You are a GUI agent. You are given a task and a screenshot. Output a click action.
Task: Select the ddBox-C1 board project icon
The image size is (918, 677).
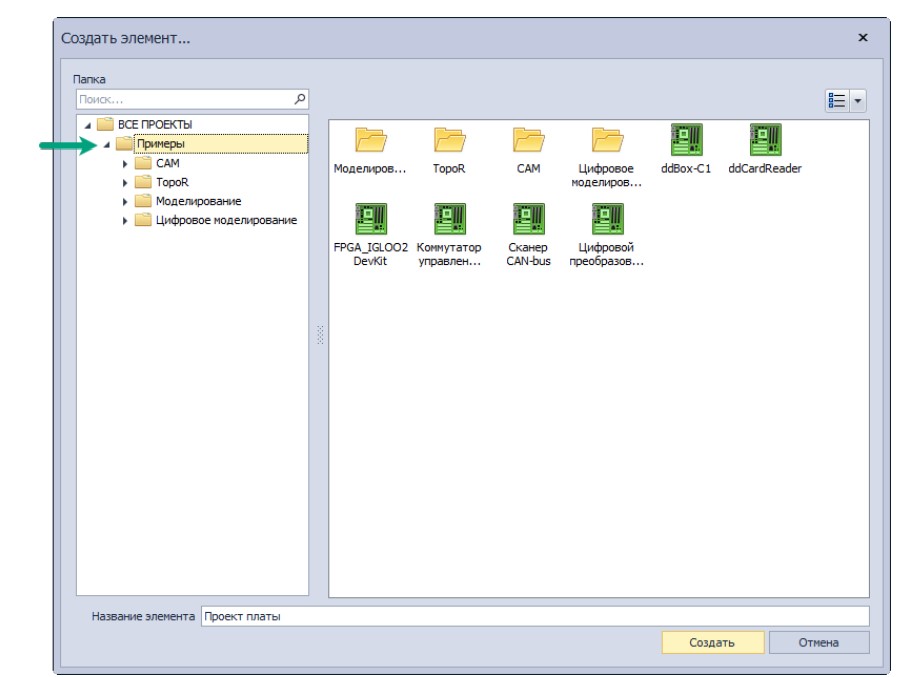click(x=686, y=140)
